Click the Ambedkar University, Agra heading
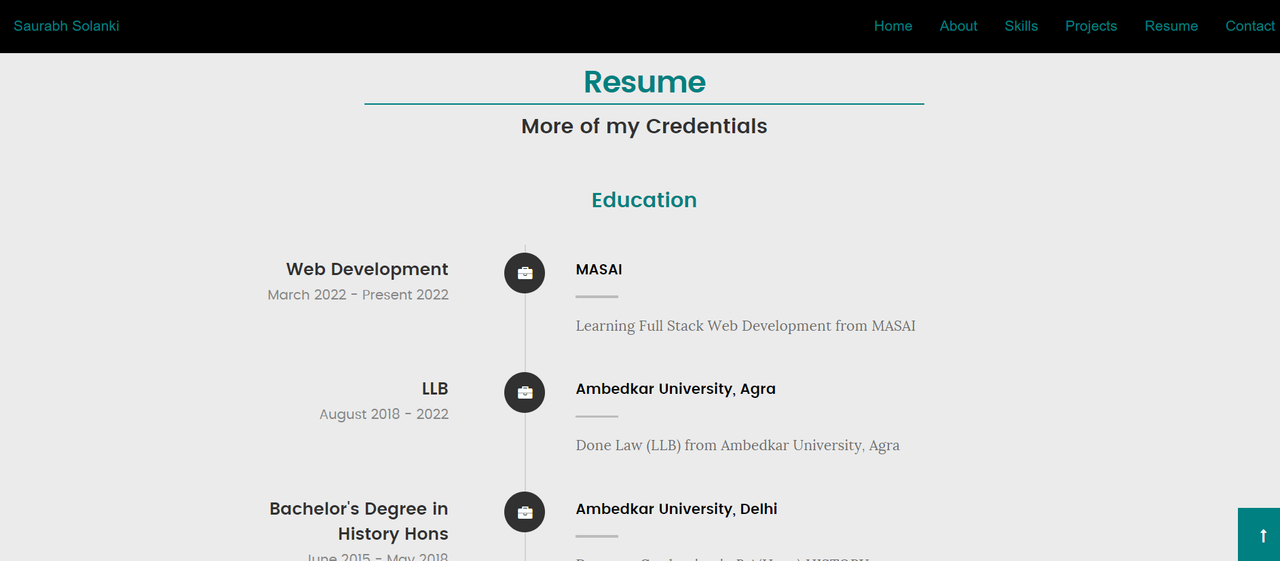Screen dimensions: 1280x561 point(676,389)
